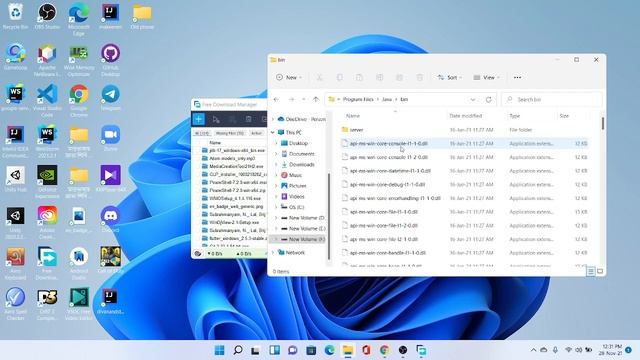
Task: Open OBS Studio desktop shortcut
Action: (x=47, y=16)
